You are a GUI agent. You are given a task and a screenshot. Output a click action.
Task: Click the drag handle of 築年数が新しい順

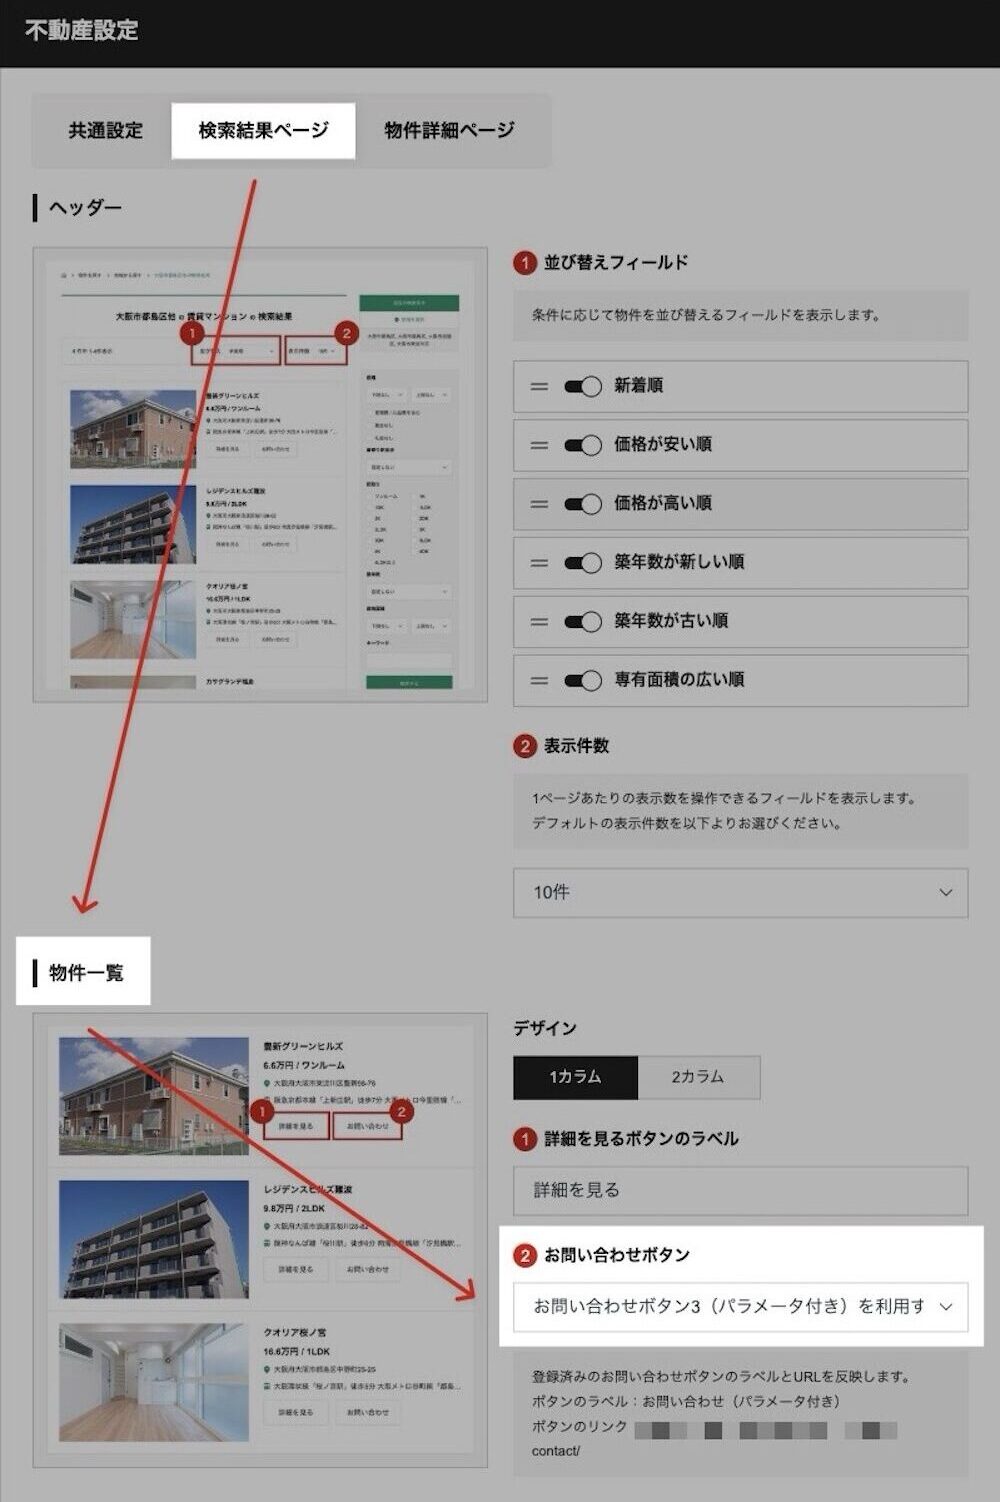click(539, 563)
